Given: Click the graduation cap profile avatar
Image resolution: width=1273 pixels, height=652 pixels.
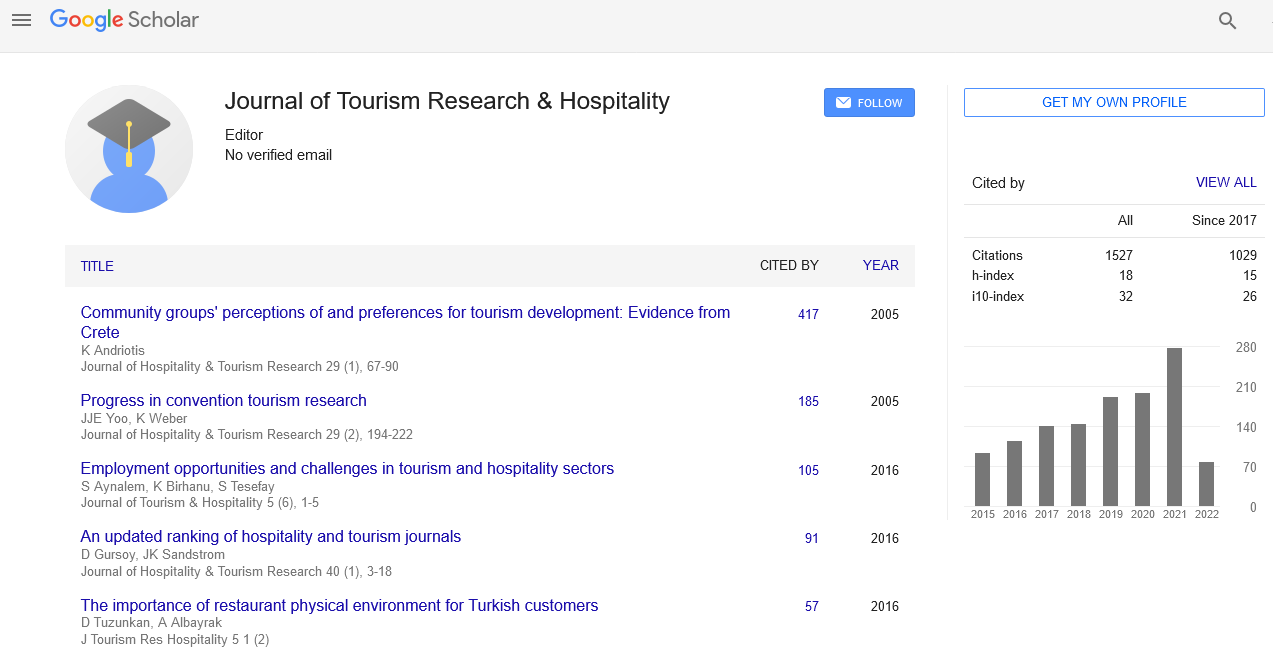Looking at the screenshot, I should (129, 149).
